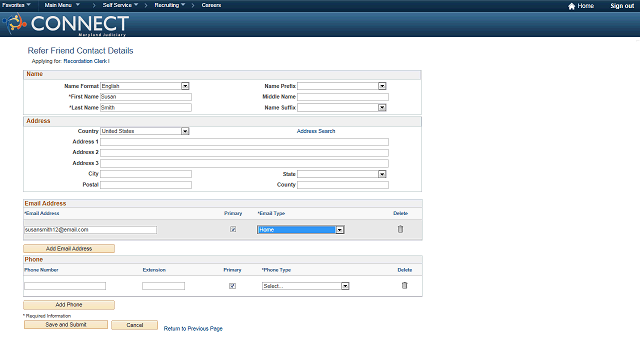The image size is (640, 360).
Task: Open the Favorites menu
Action: 16,5
